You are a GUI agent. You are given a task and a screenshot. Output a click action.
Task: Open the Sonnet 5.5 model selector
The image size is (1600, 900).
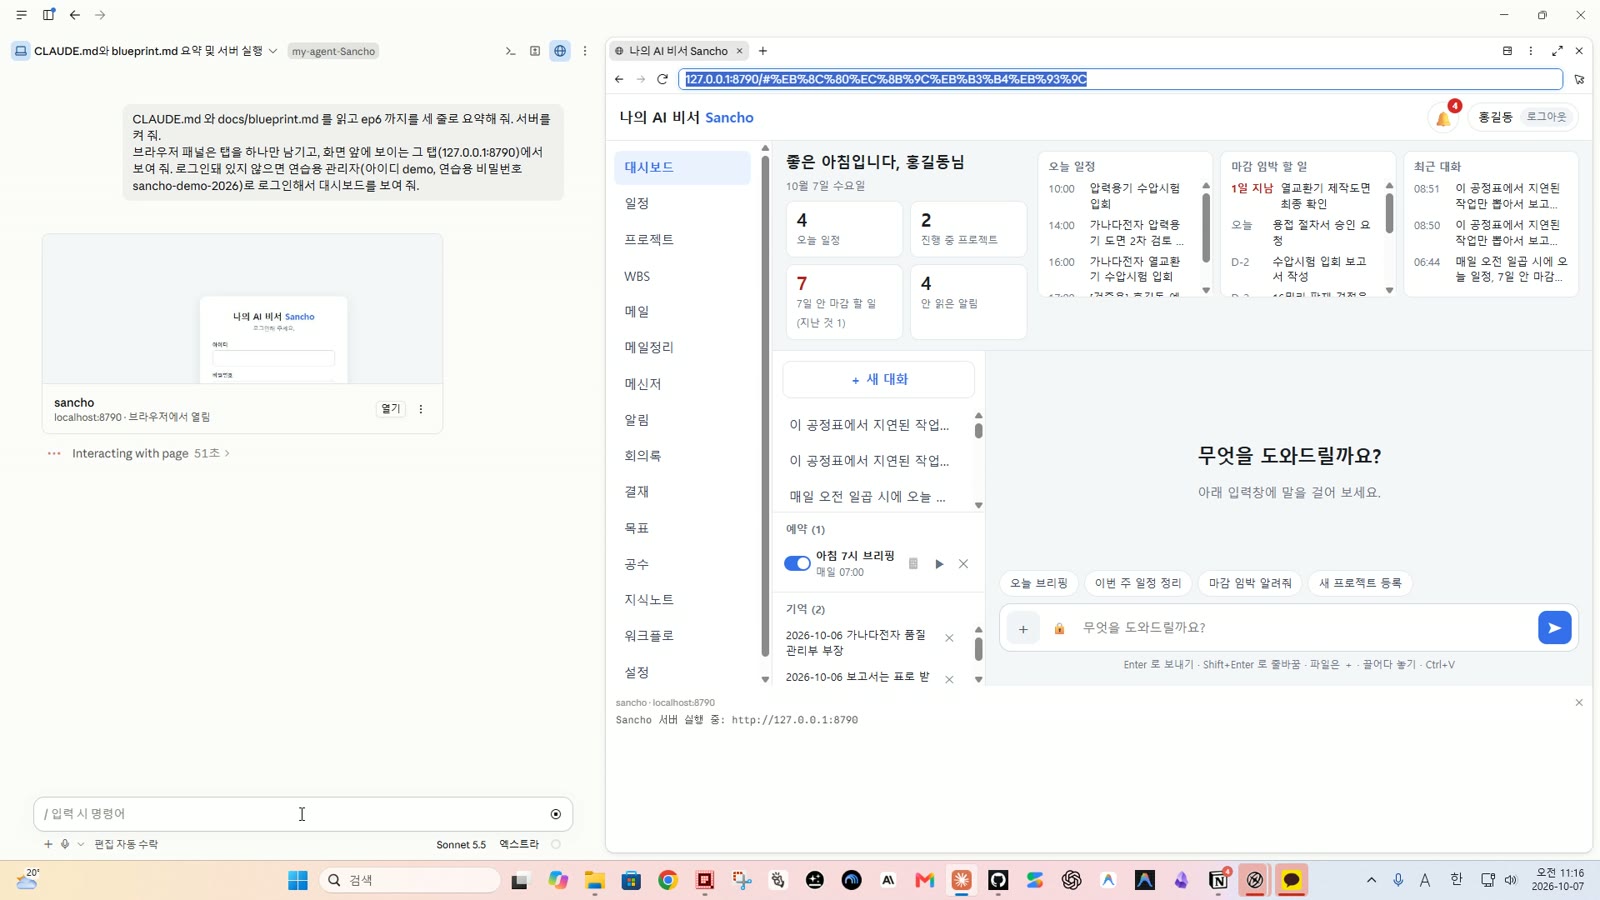click(x=461, y=844)
